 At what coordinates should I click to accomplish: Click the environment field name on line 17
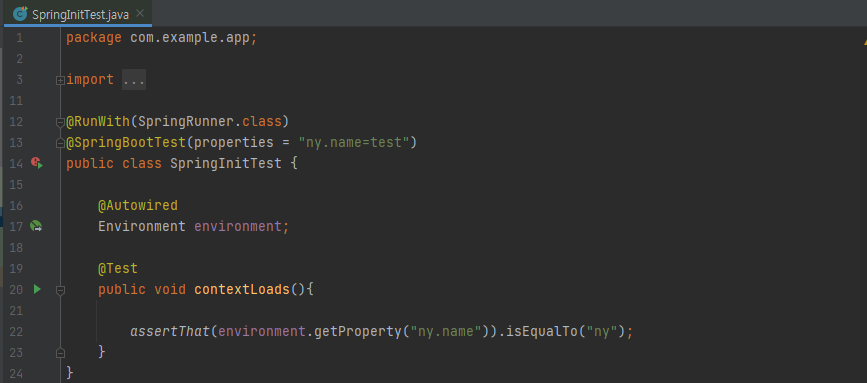coord(238,226)
